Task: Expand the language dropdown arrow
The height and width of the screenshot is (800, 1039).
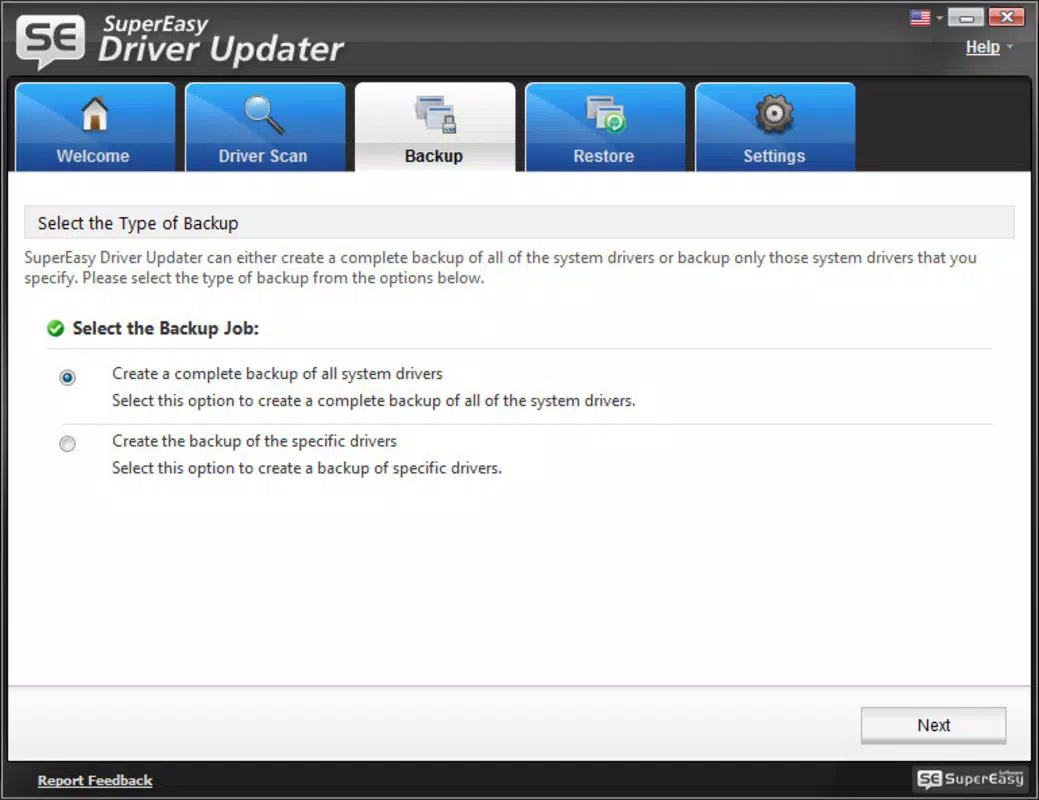Action: pyautogui.click(x=939, y=18)
